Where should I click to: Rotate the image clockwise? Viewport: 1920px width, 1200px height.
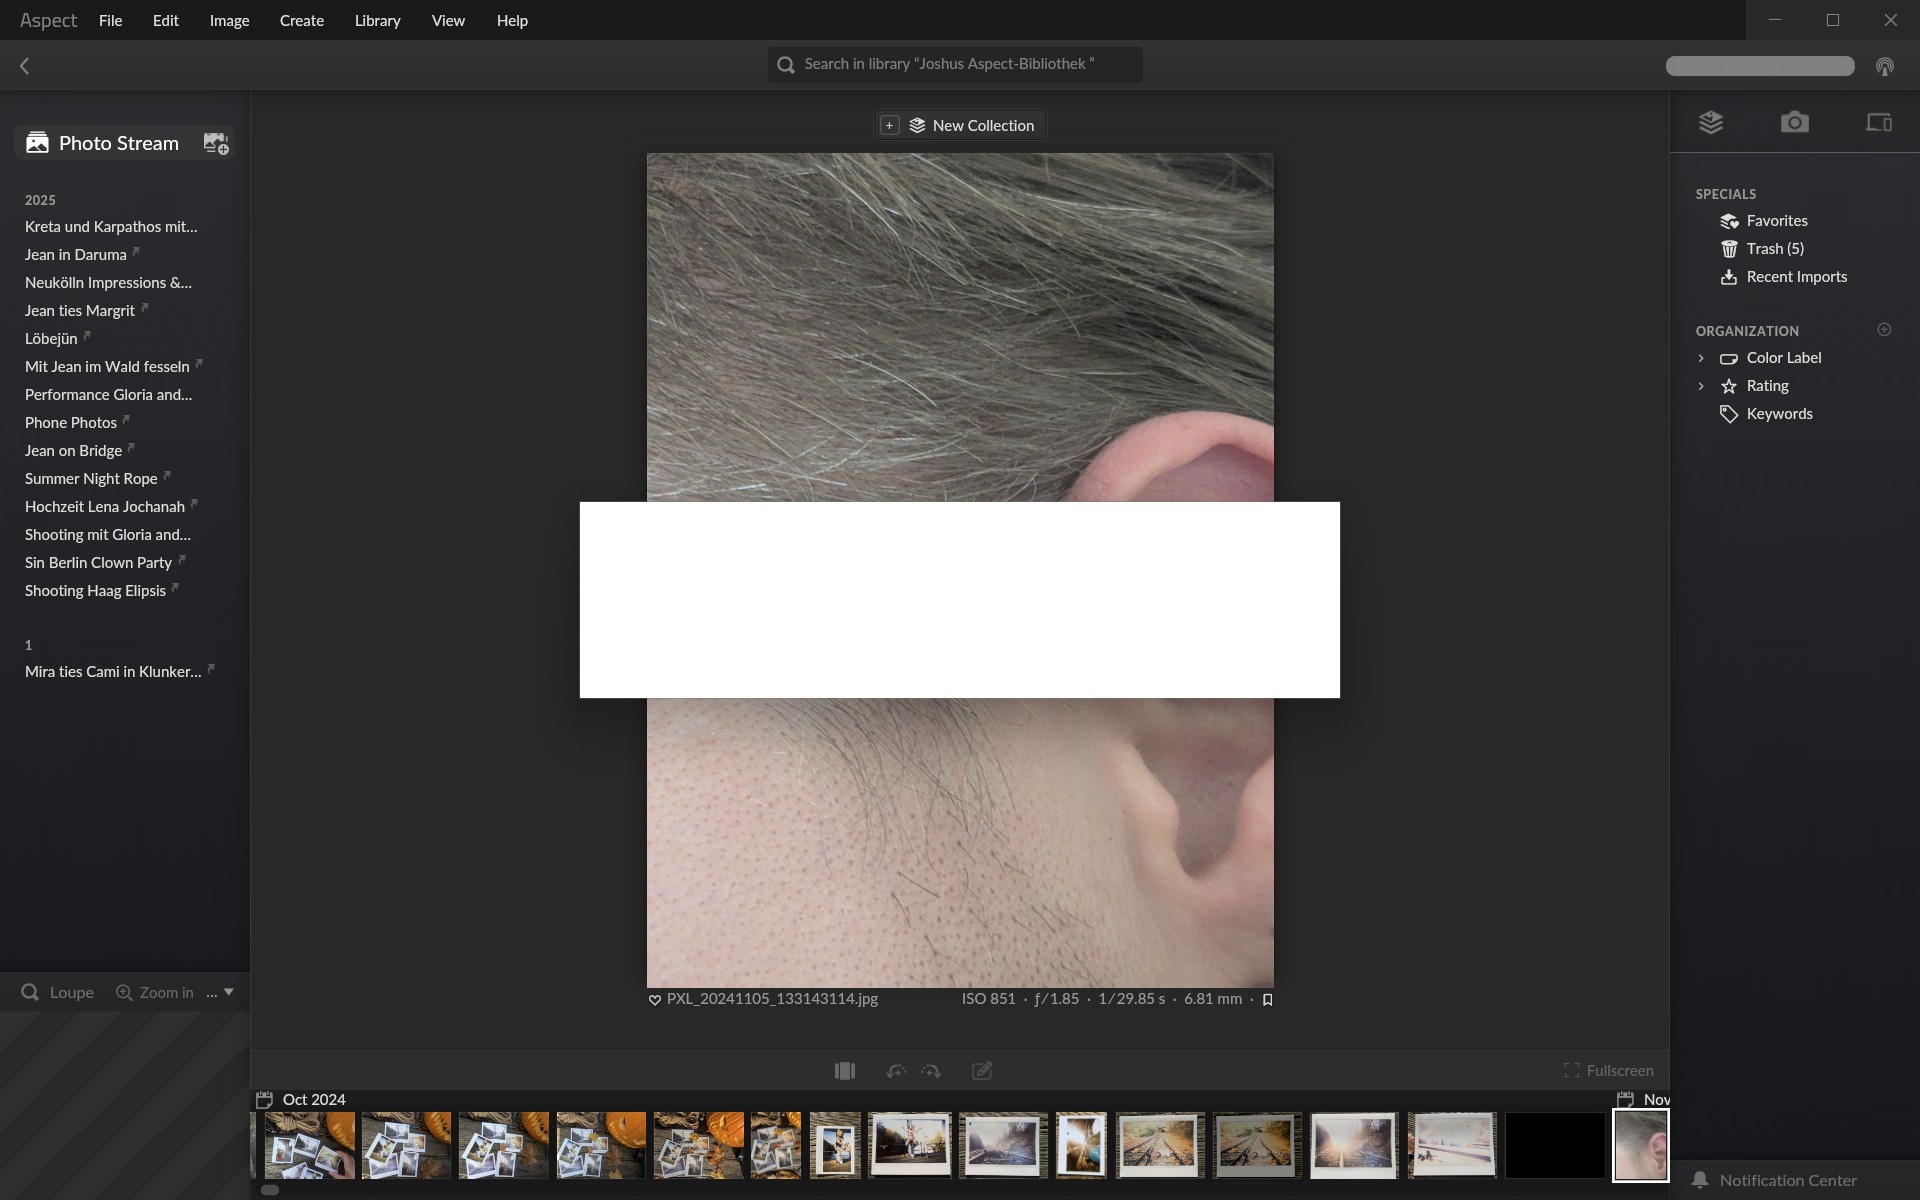(931, 1071)
